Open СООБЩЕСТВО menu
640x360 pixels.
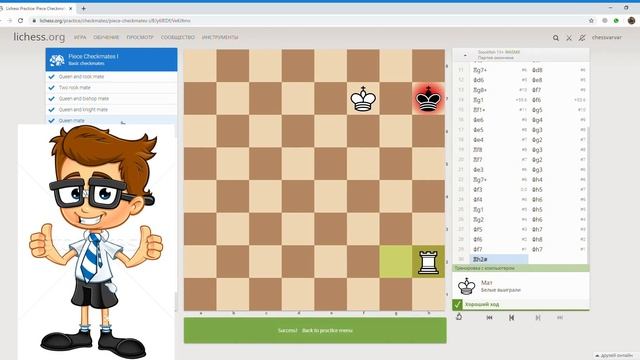(x=178, y=37)
